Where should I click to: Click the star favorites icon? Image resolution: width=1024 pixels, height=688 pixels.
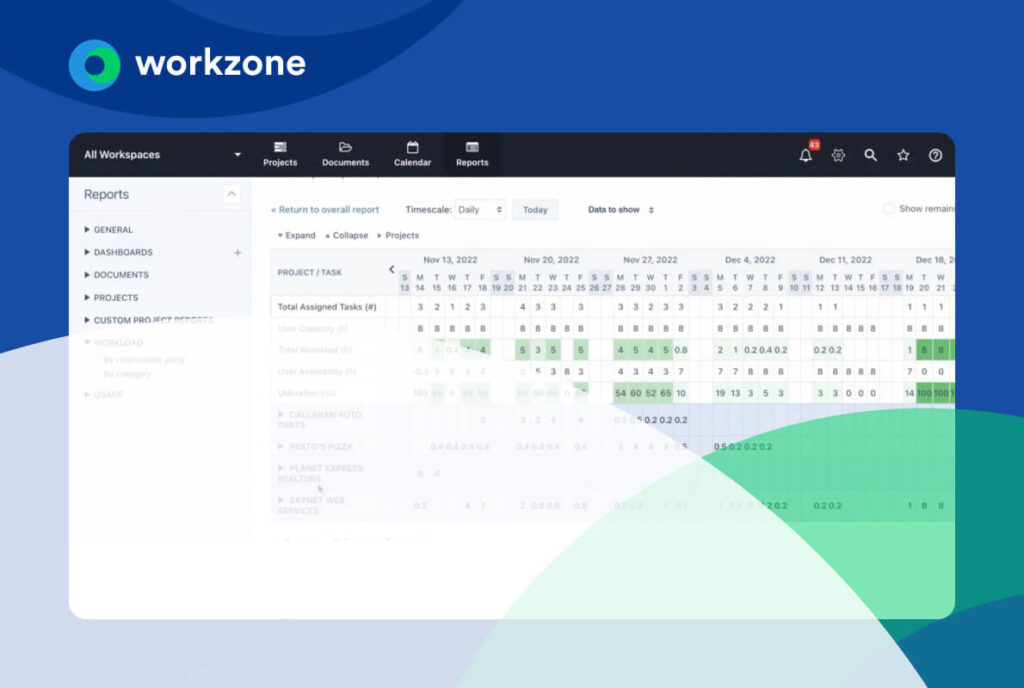point(903,155)
